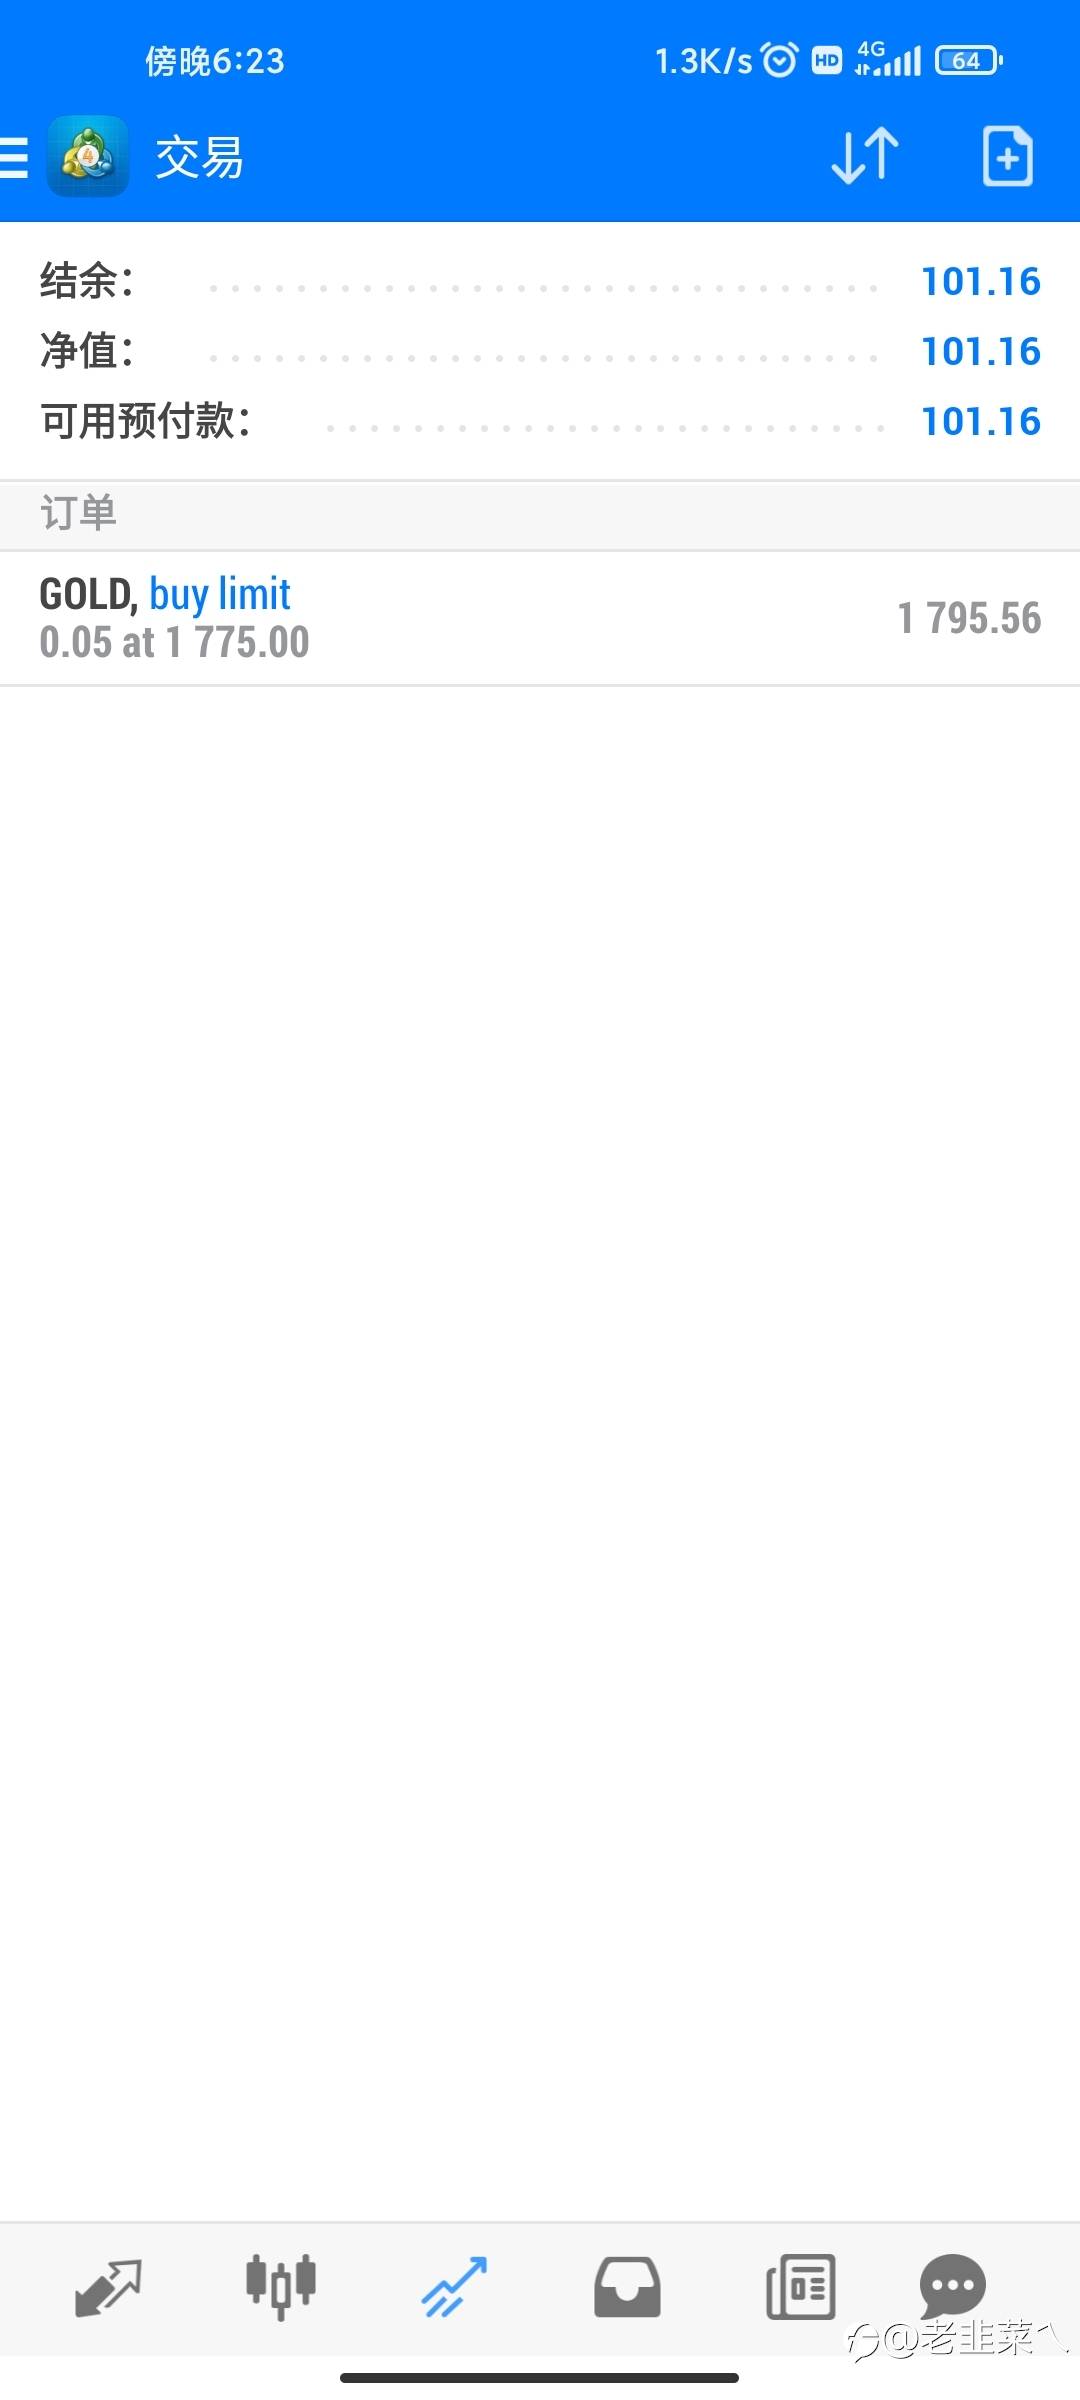Screen dimensions: 1080x2400
Task: Tap the current price 1 795.56
Action: (969, 618)
